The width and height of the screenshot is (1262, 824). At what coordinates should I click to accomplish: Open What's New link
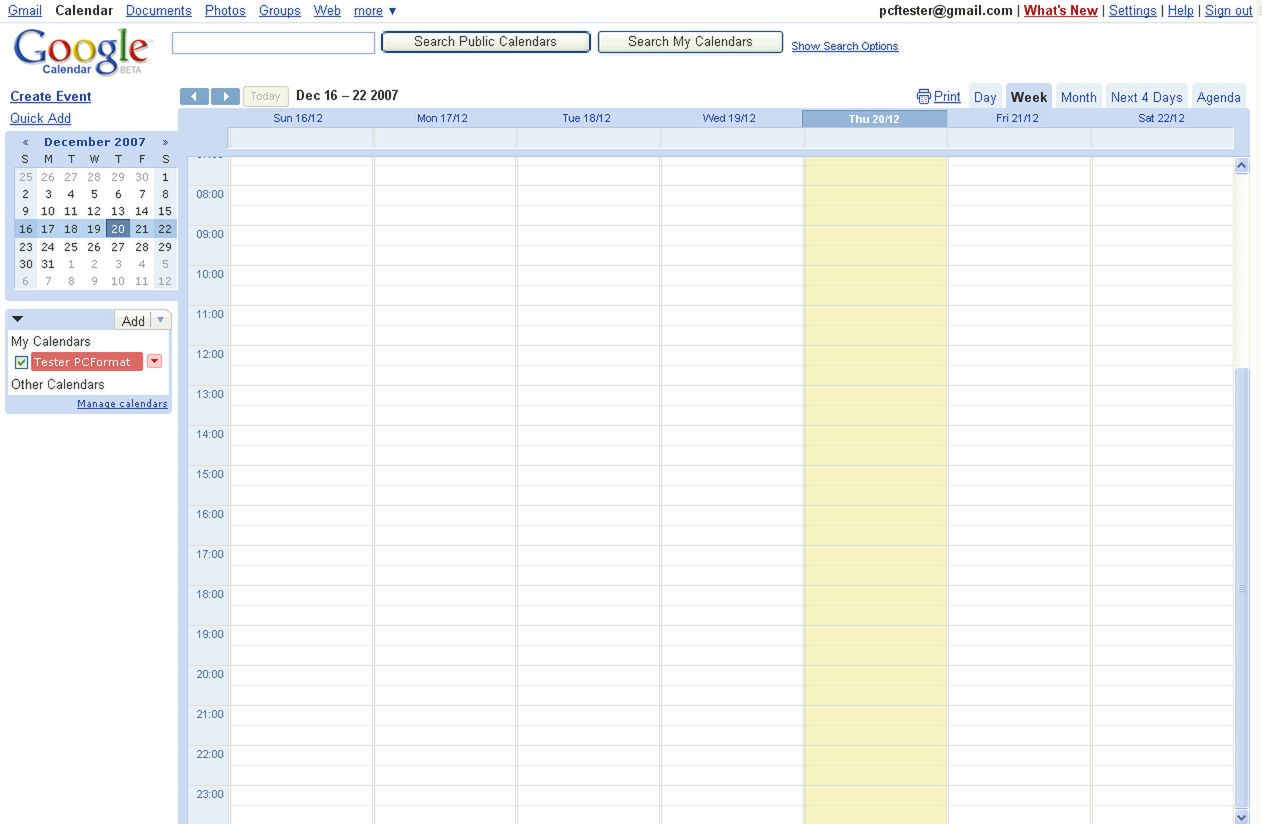pos(1060,11)
